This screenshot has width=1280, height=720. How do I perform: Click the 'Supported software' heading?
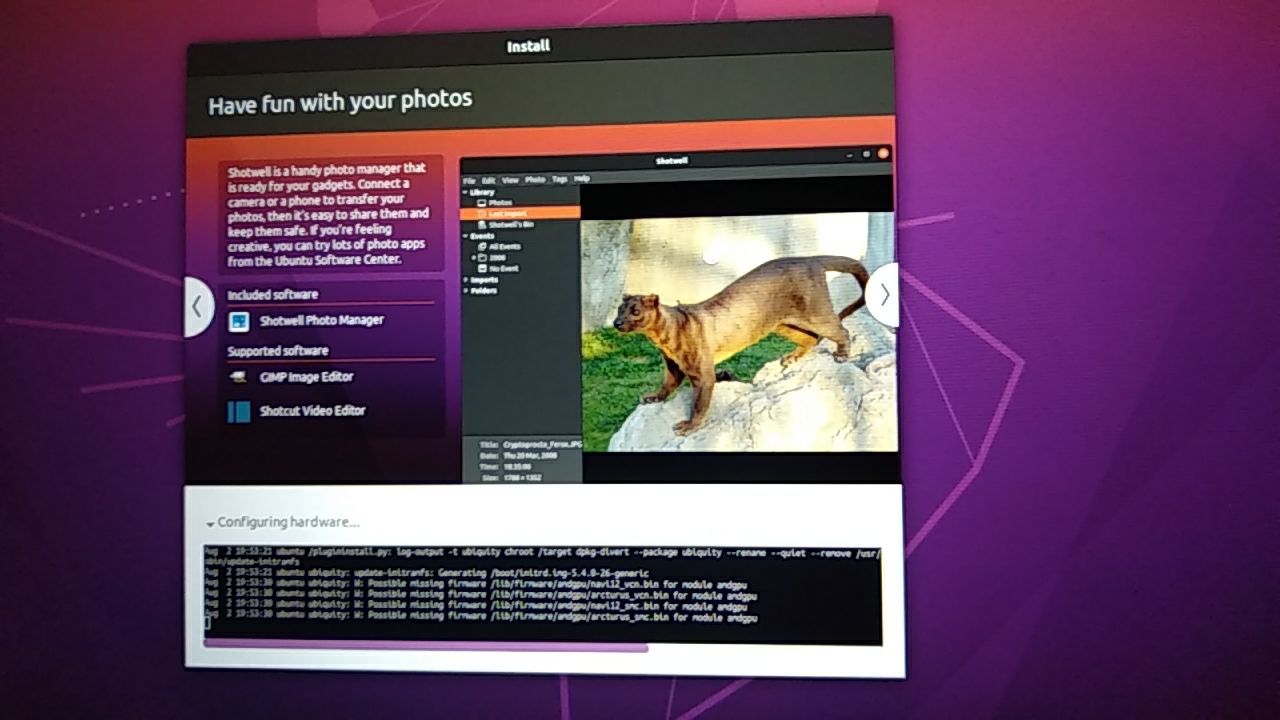coord(277,351)
